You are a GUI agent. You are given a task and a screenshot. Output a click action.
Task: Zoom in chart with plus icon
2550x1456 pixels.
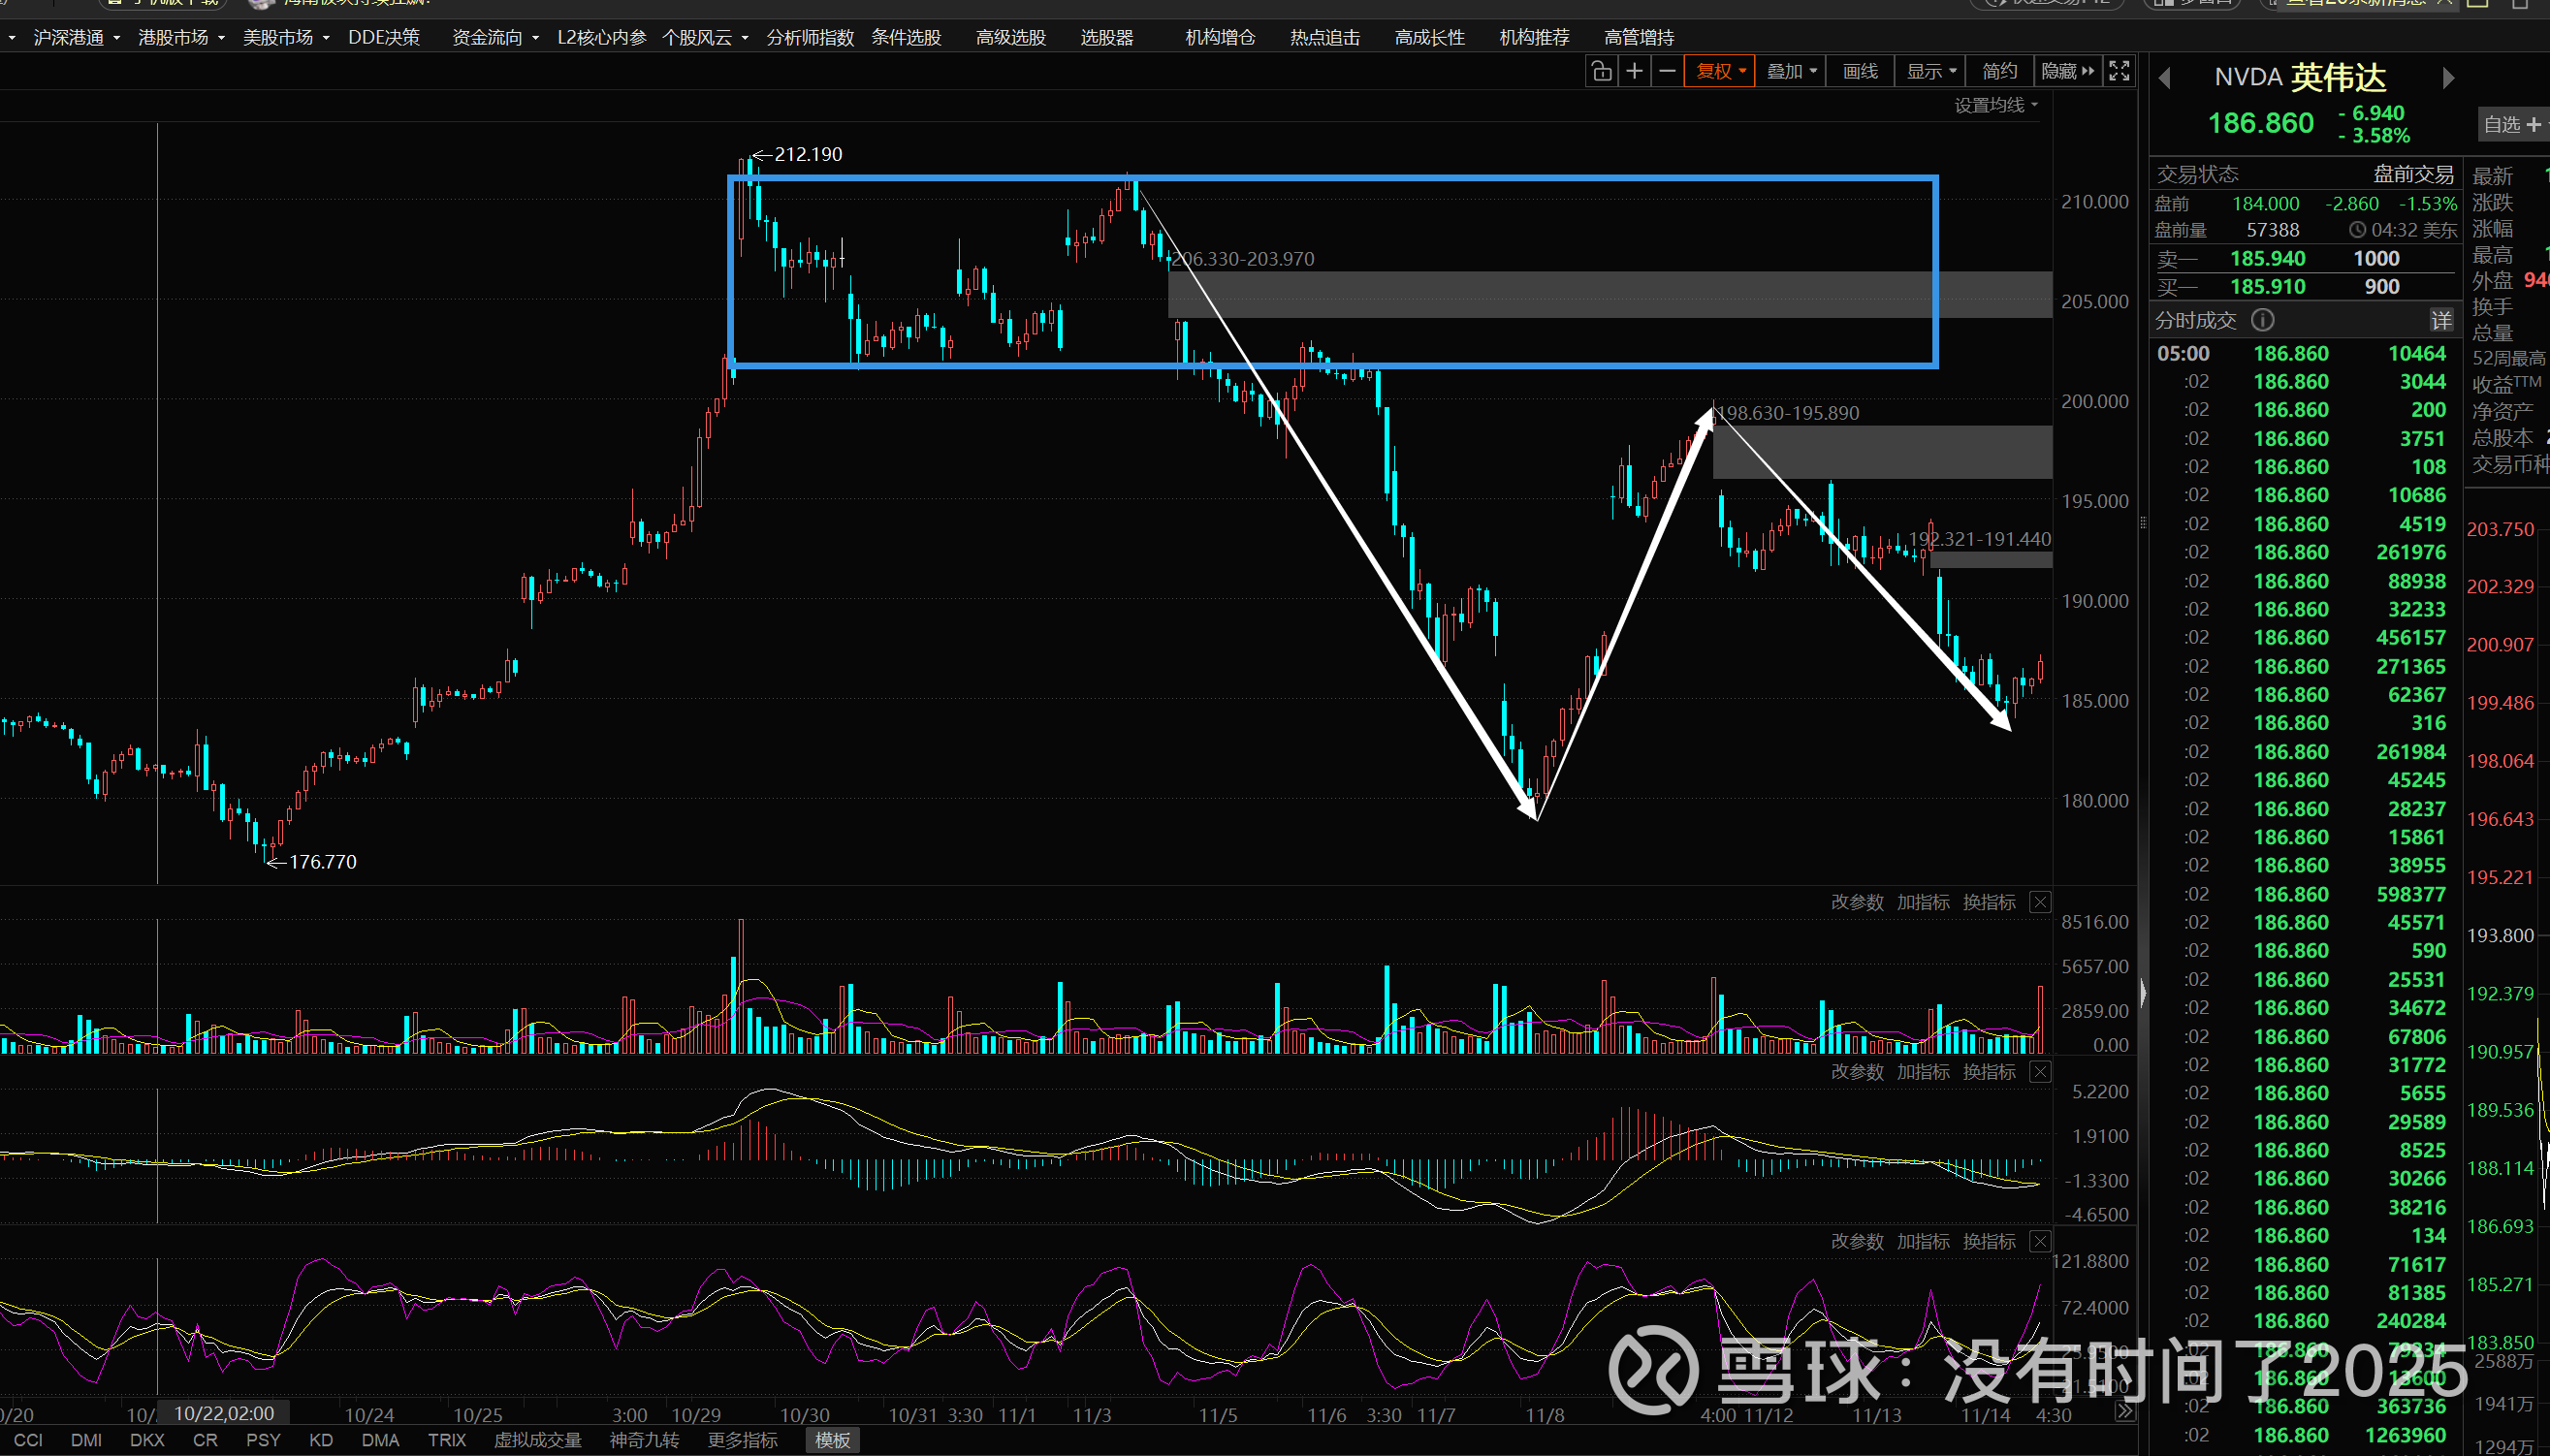(1634, 71)
